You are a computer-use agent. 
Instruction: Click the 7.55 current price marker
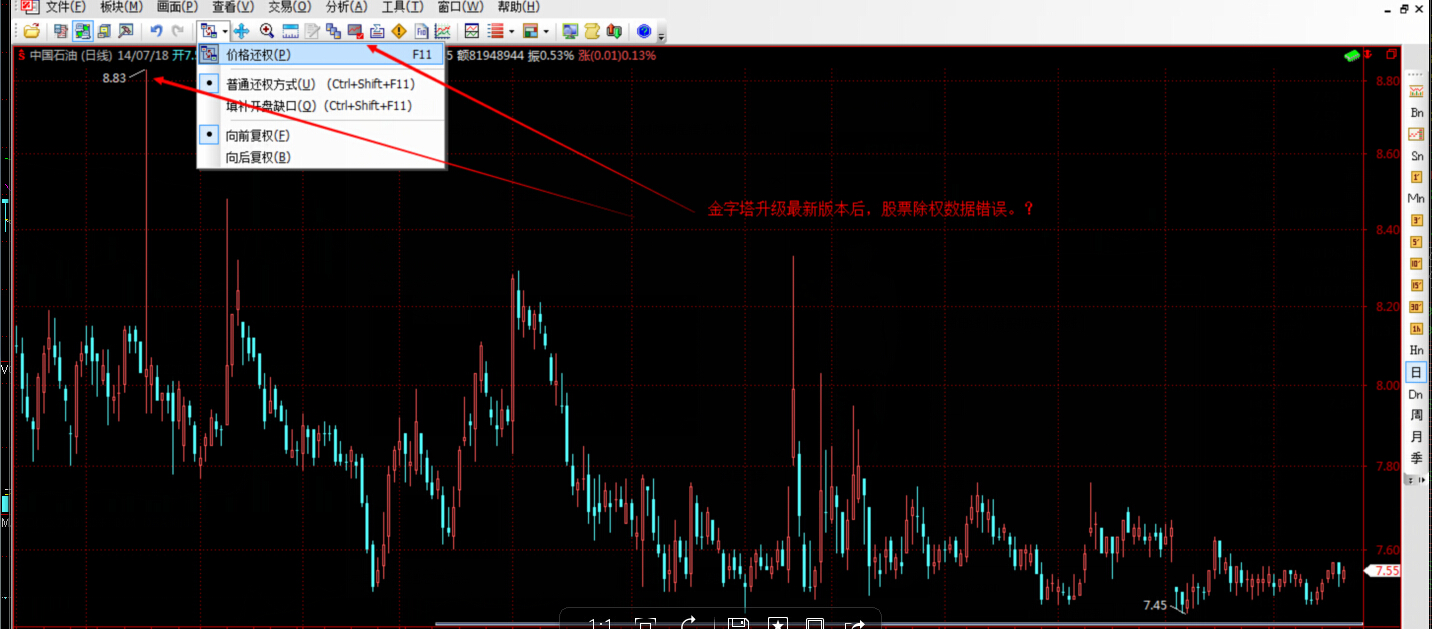click(x=1386, y=571)
